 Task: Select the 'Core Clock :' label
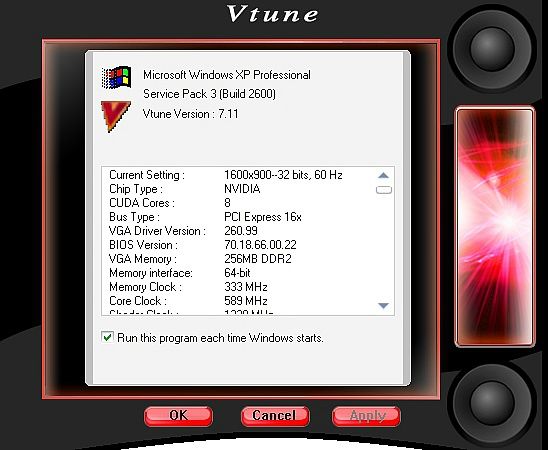click(138, 301)
